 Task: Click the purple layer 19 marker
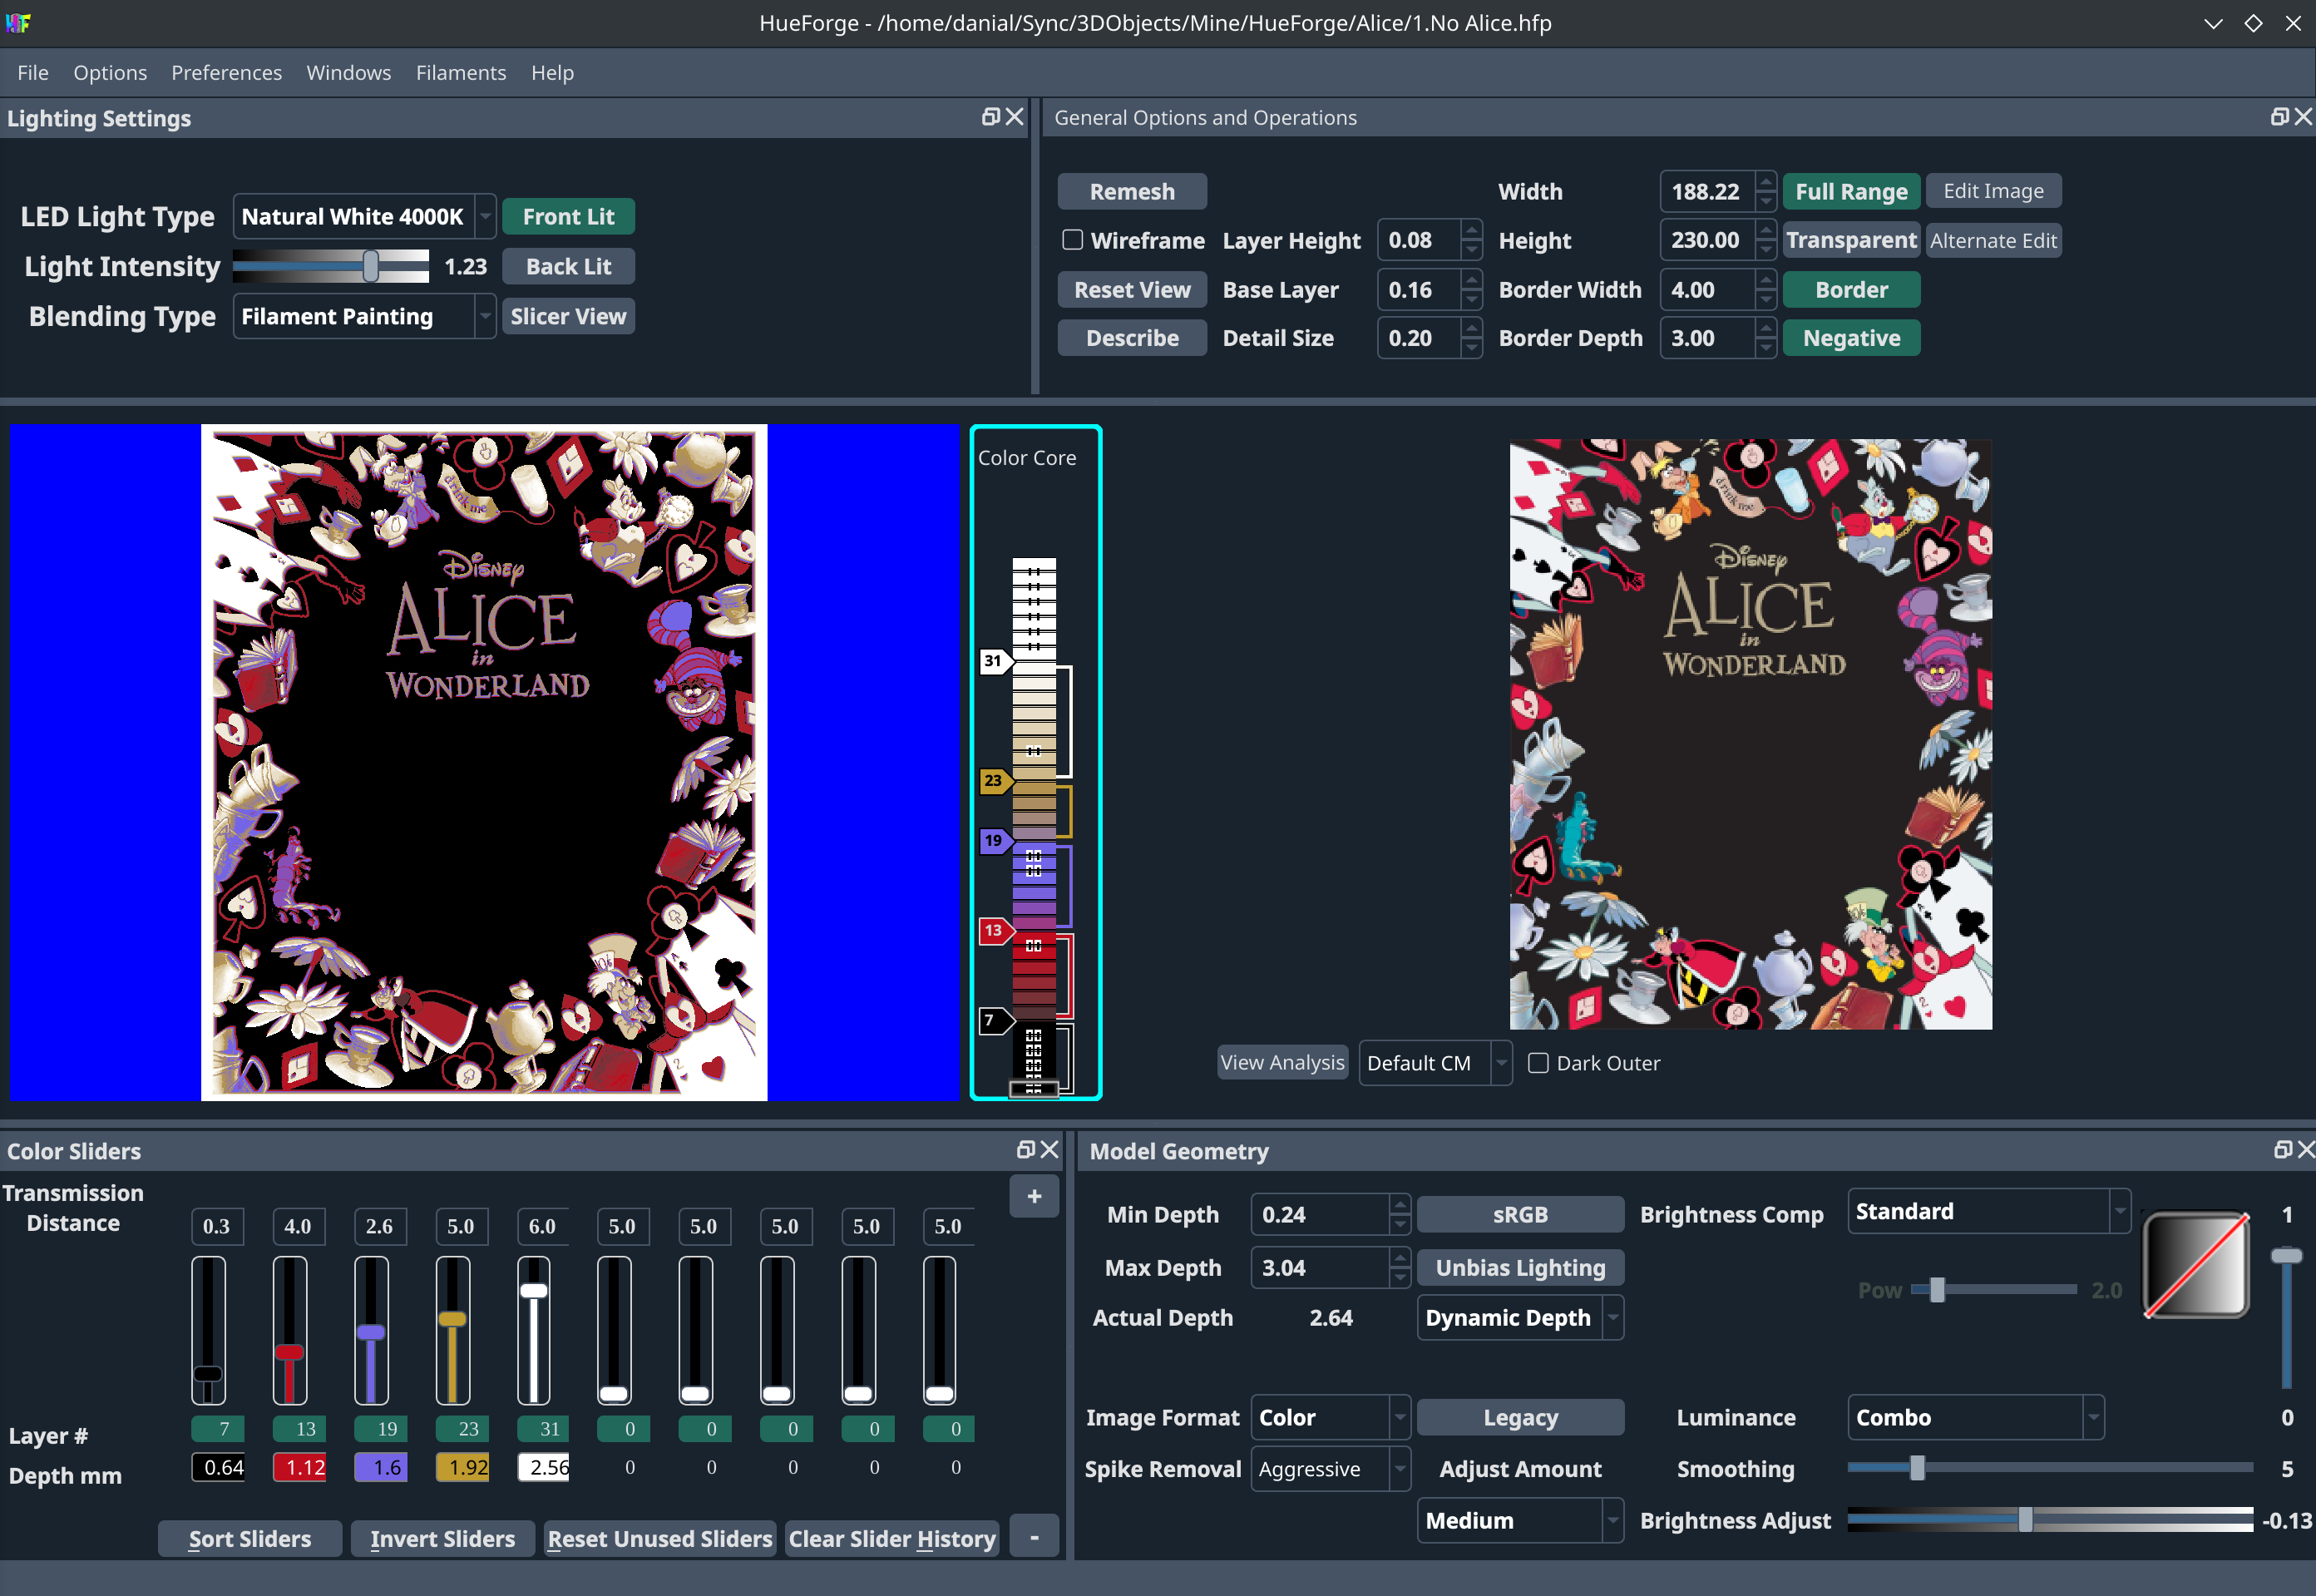click(x=994, y=841)
